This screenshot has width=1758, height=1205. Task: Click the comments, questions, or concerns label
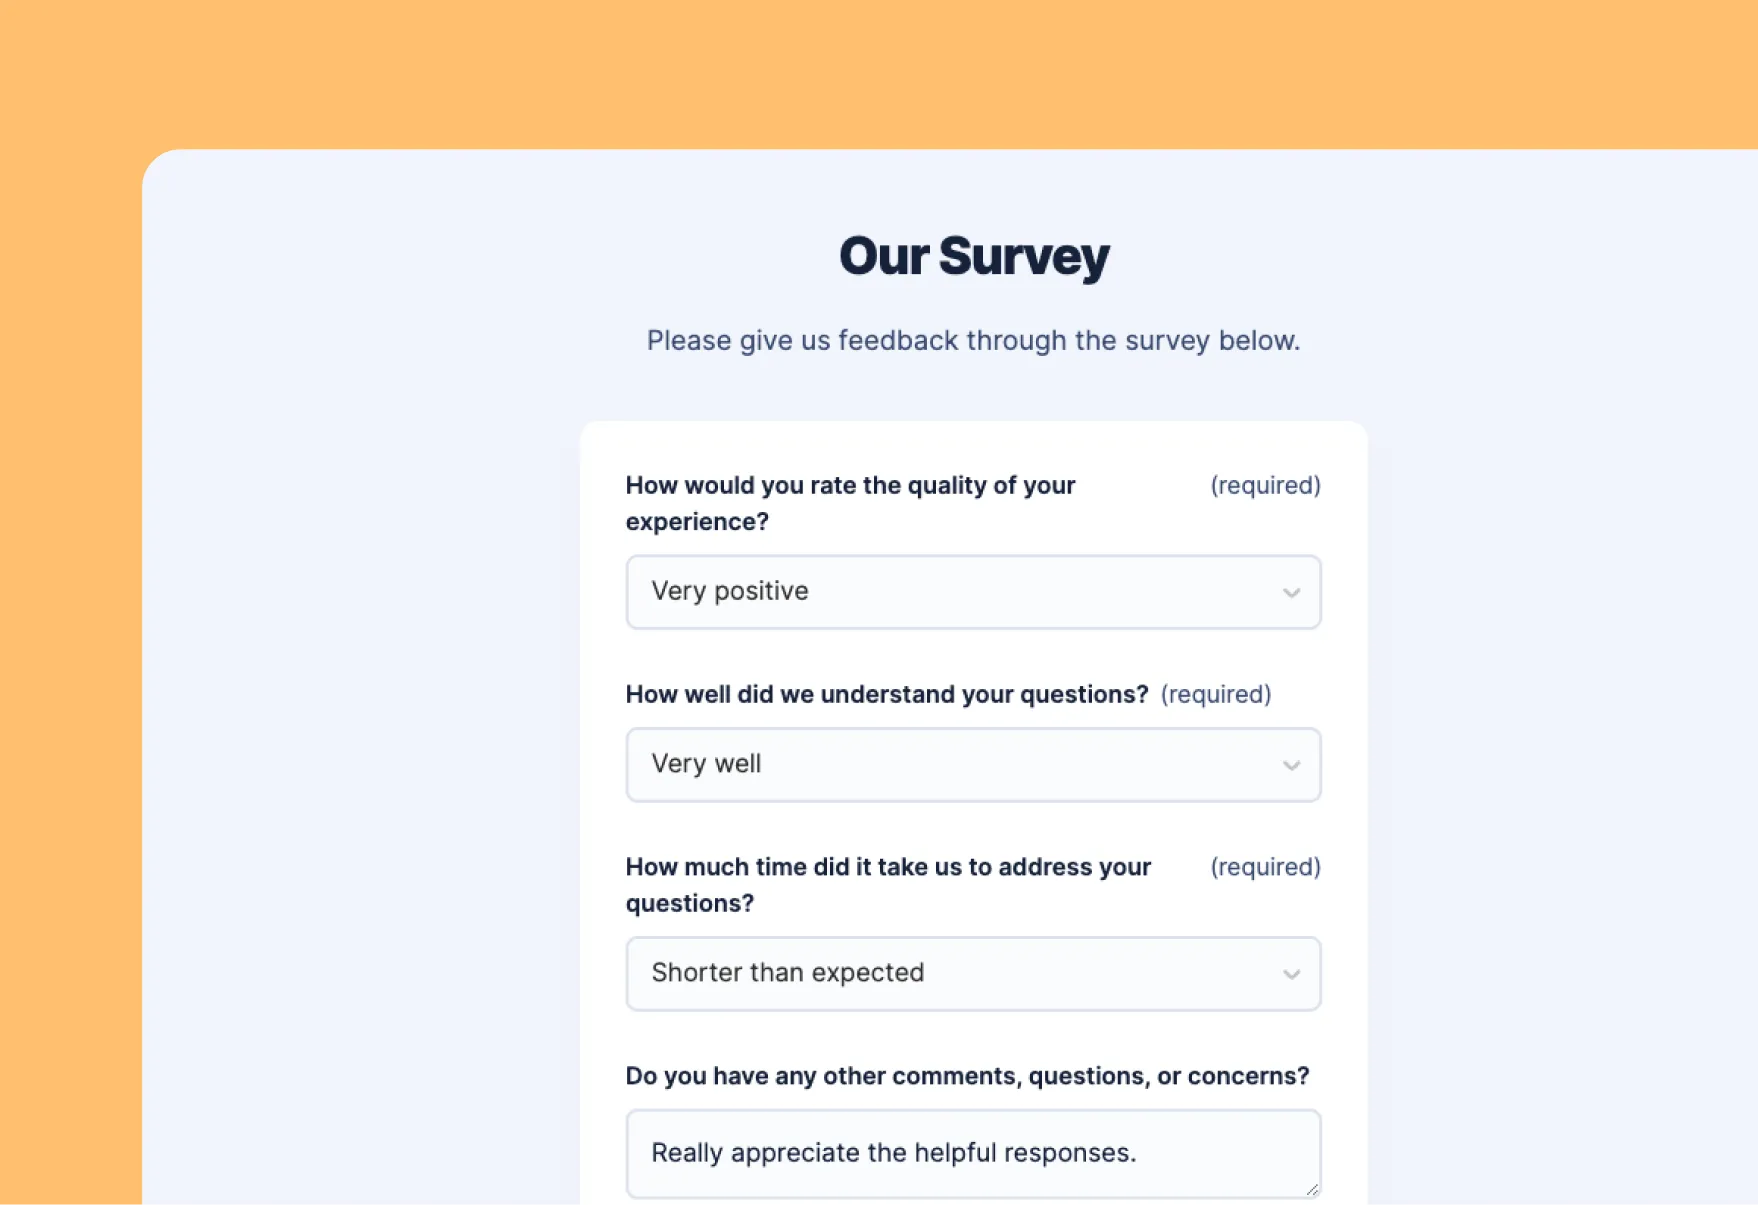pos(967,1076)
